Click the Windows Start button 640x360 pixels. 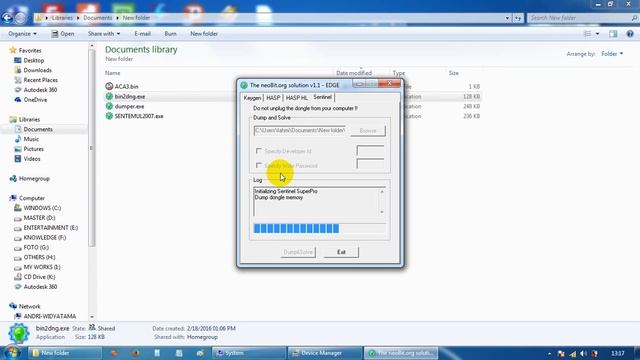12,353
